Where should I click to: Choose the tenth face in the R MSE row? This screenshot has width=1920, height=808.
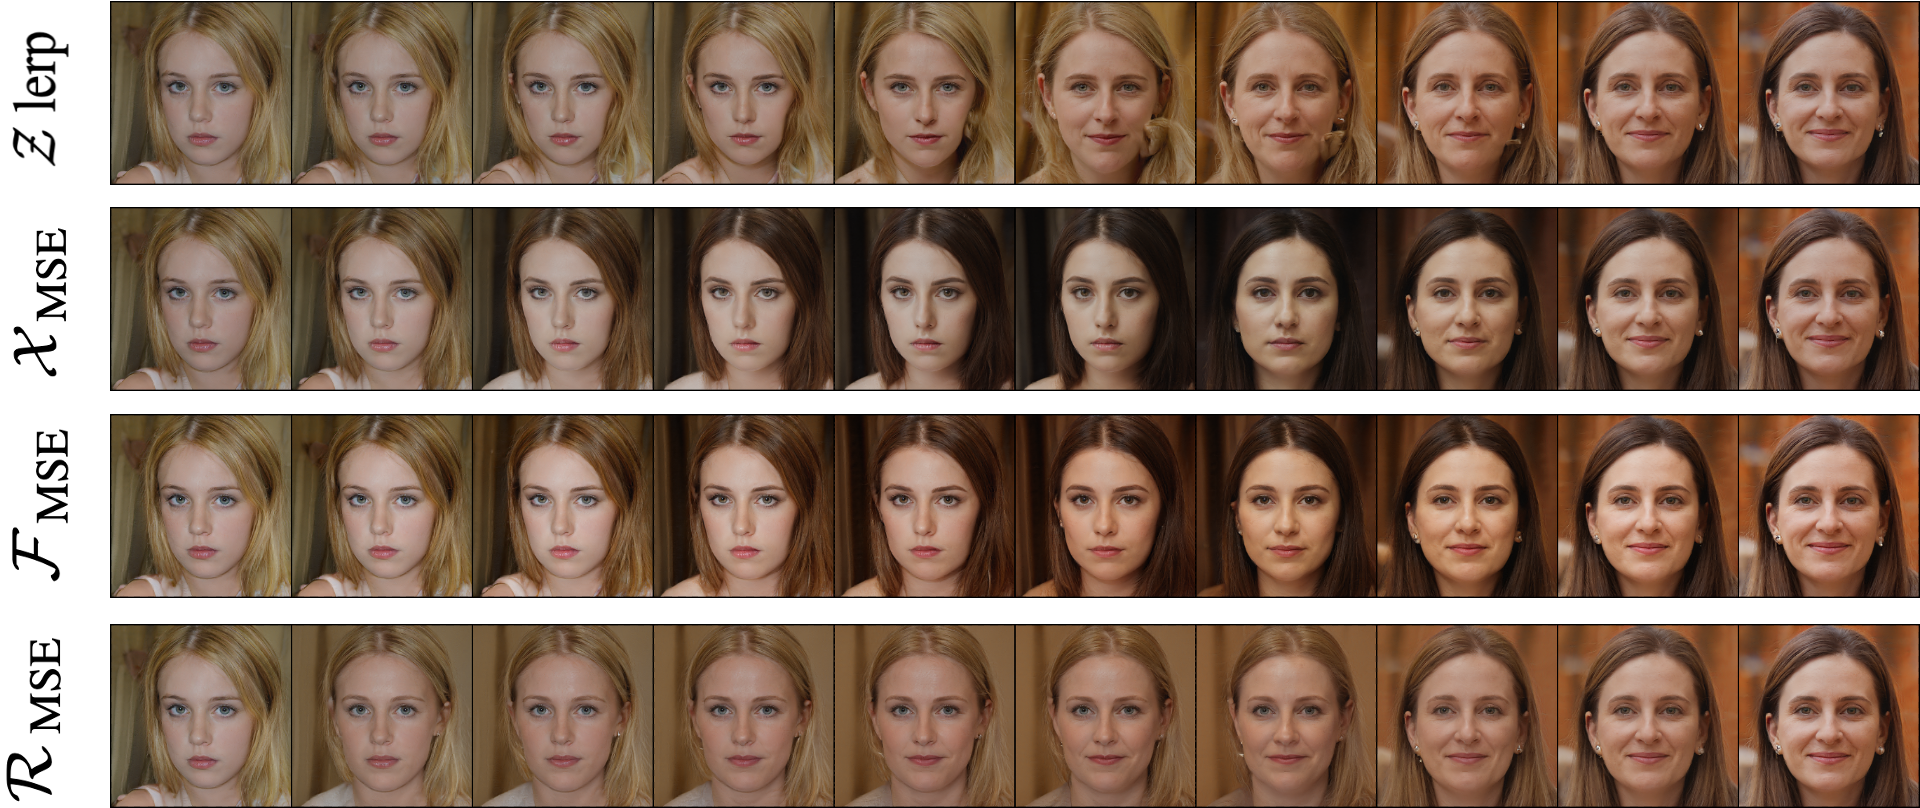pyautogui.click(x=1829, y=715)
